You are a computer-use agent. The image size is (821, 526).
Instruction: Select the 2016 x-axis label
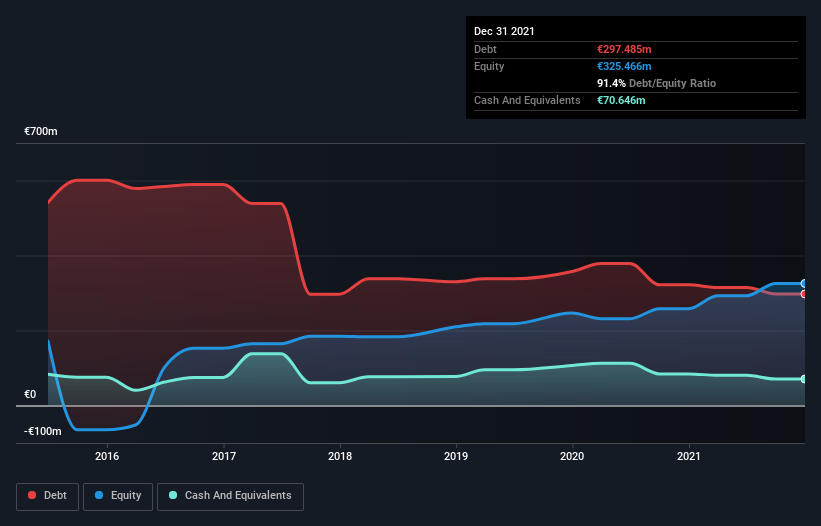(107, 456)
